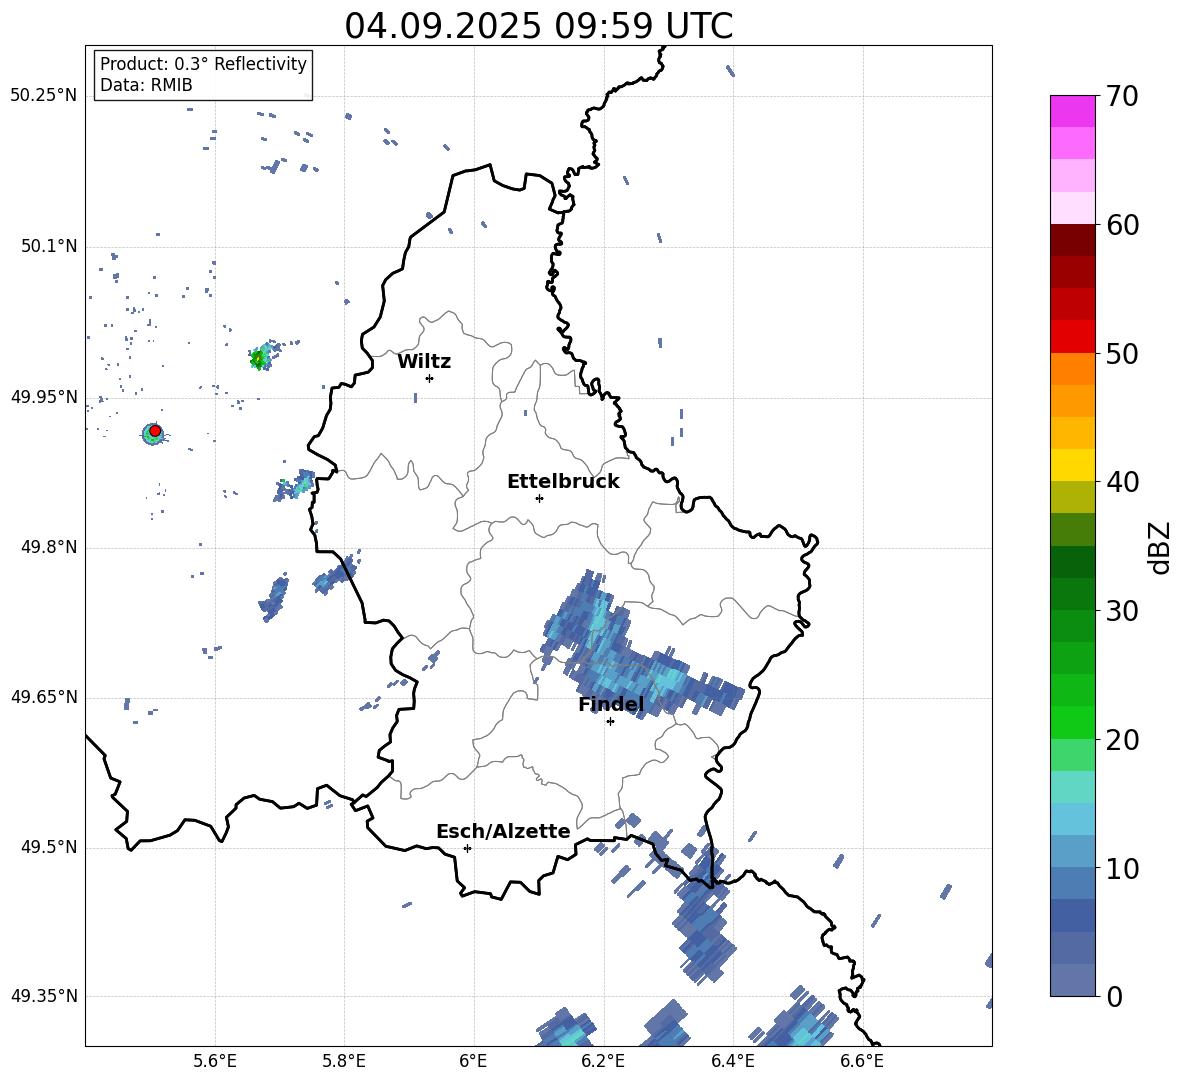Select the red radar site dot
This screenshot has height=1081, width=1184.
155,431
